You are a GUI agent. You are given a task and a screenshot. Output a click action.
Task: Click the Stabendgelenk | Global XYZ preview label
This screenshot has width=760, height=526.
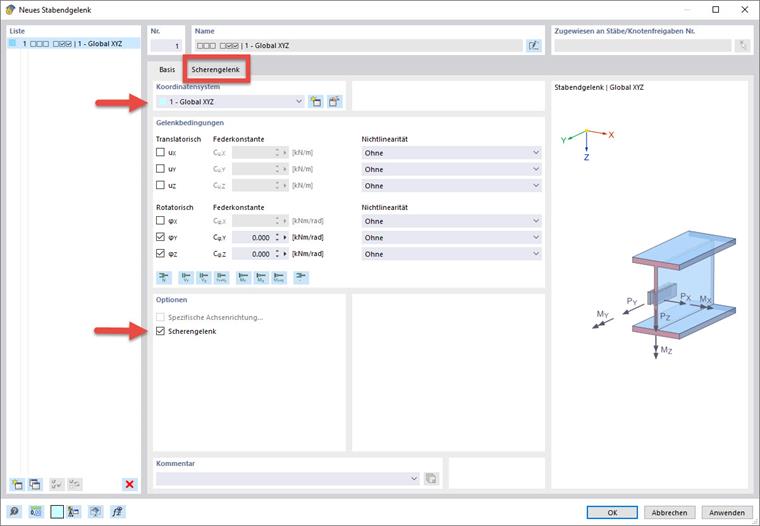click(x=599, y=87)
